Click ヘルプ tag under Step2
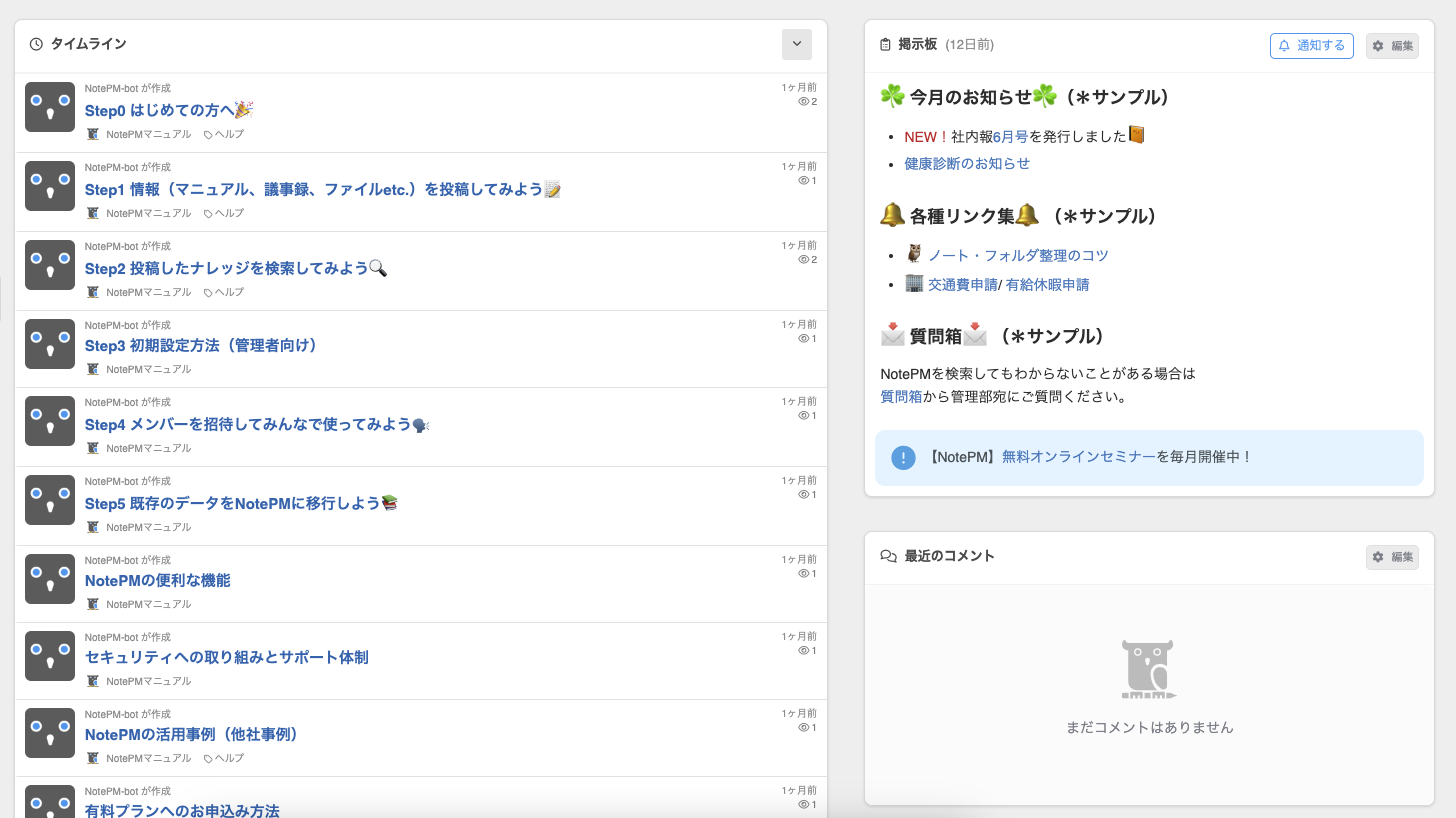This screenshot has width=1456, height=818. pos(224,292)
